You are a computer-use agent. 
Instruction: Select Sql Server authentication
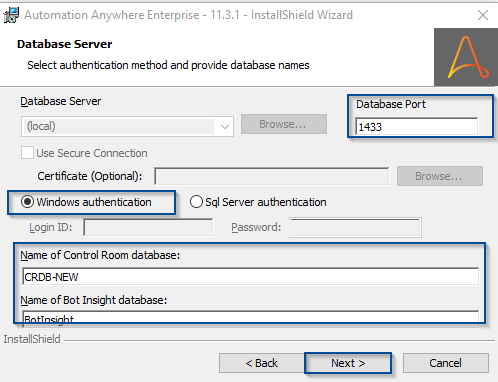coord(258,202)
